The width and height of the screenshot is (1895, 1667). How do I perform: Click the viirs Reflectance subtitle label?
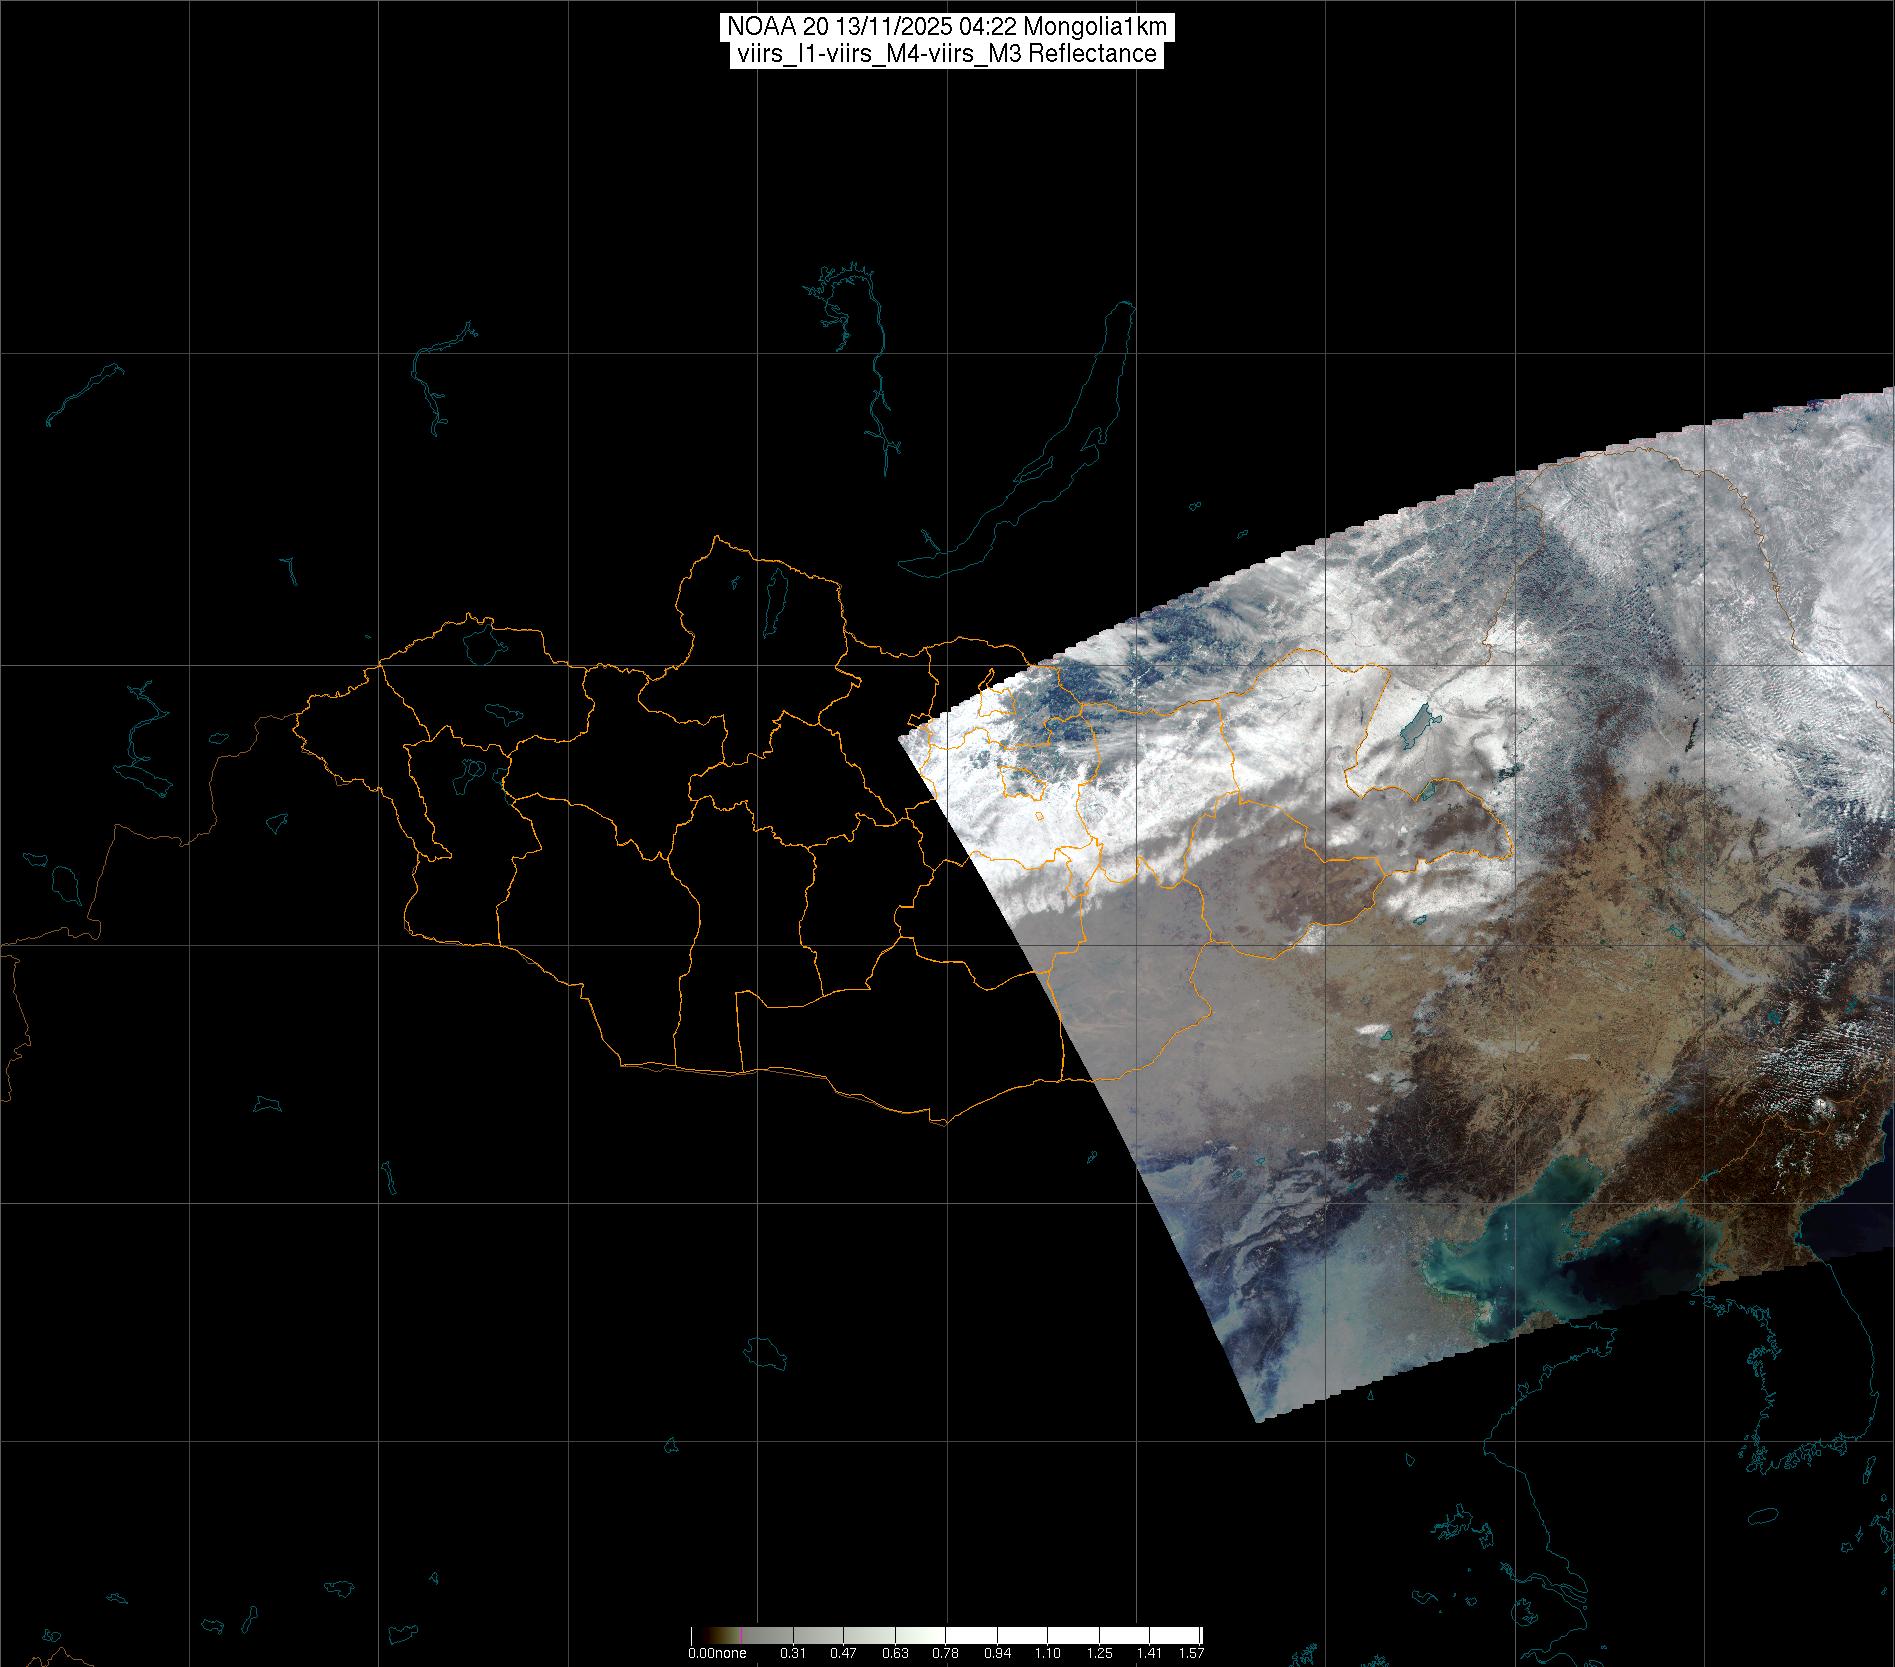(x=946, y=54)
